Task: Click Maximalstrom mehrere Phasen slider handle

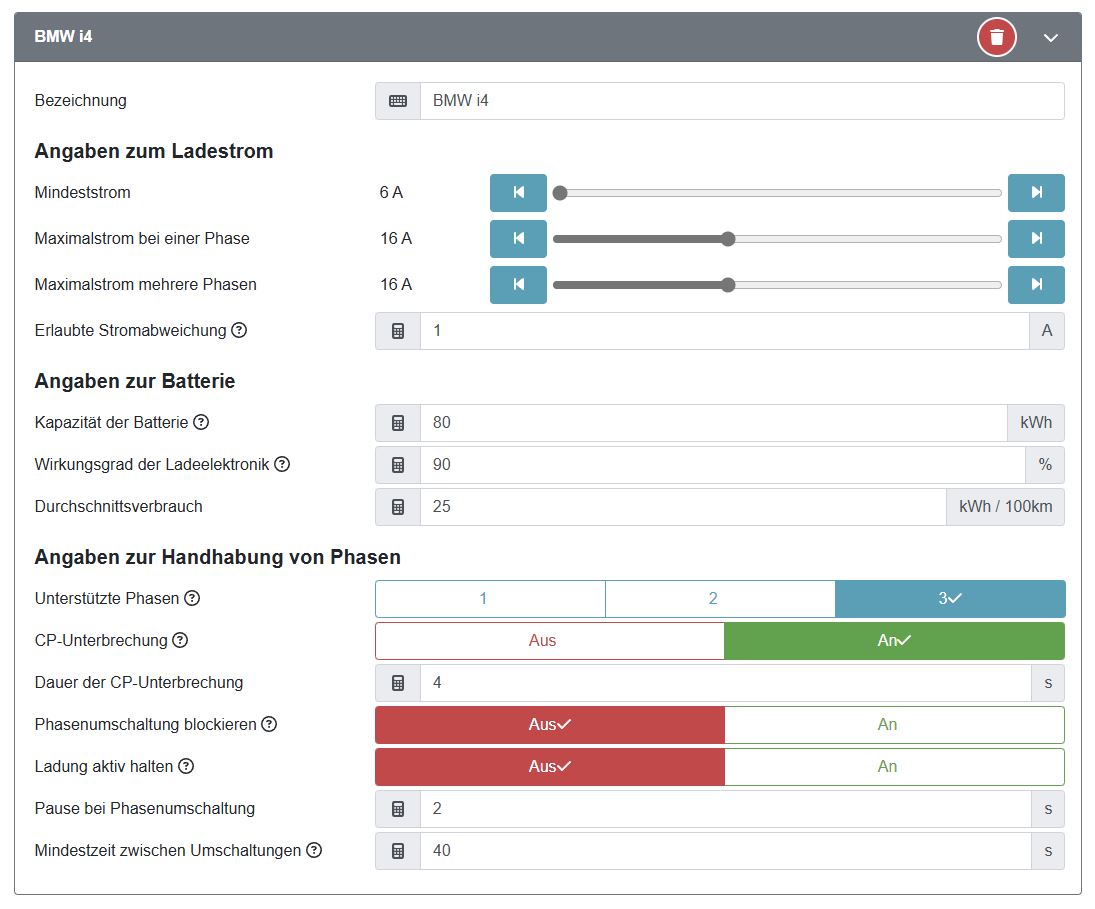Action: point(728,285)
